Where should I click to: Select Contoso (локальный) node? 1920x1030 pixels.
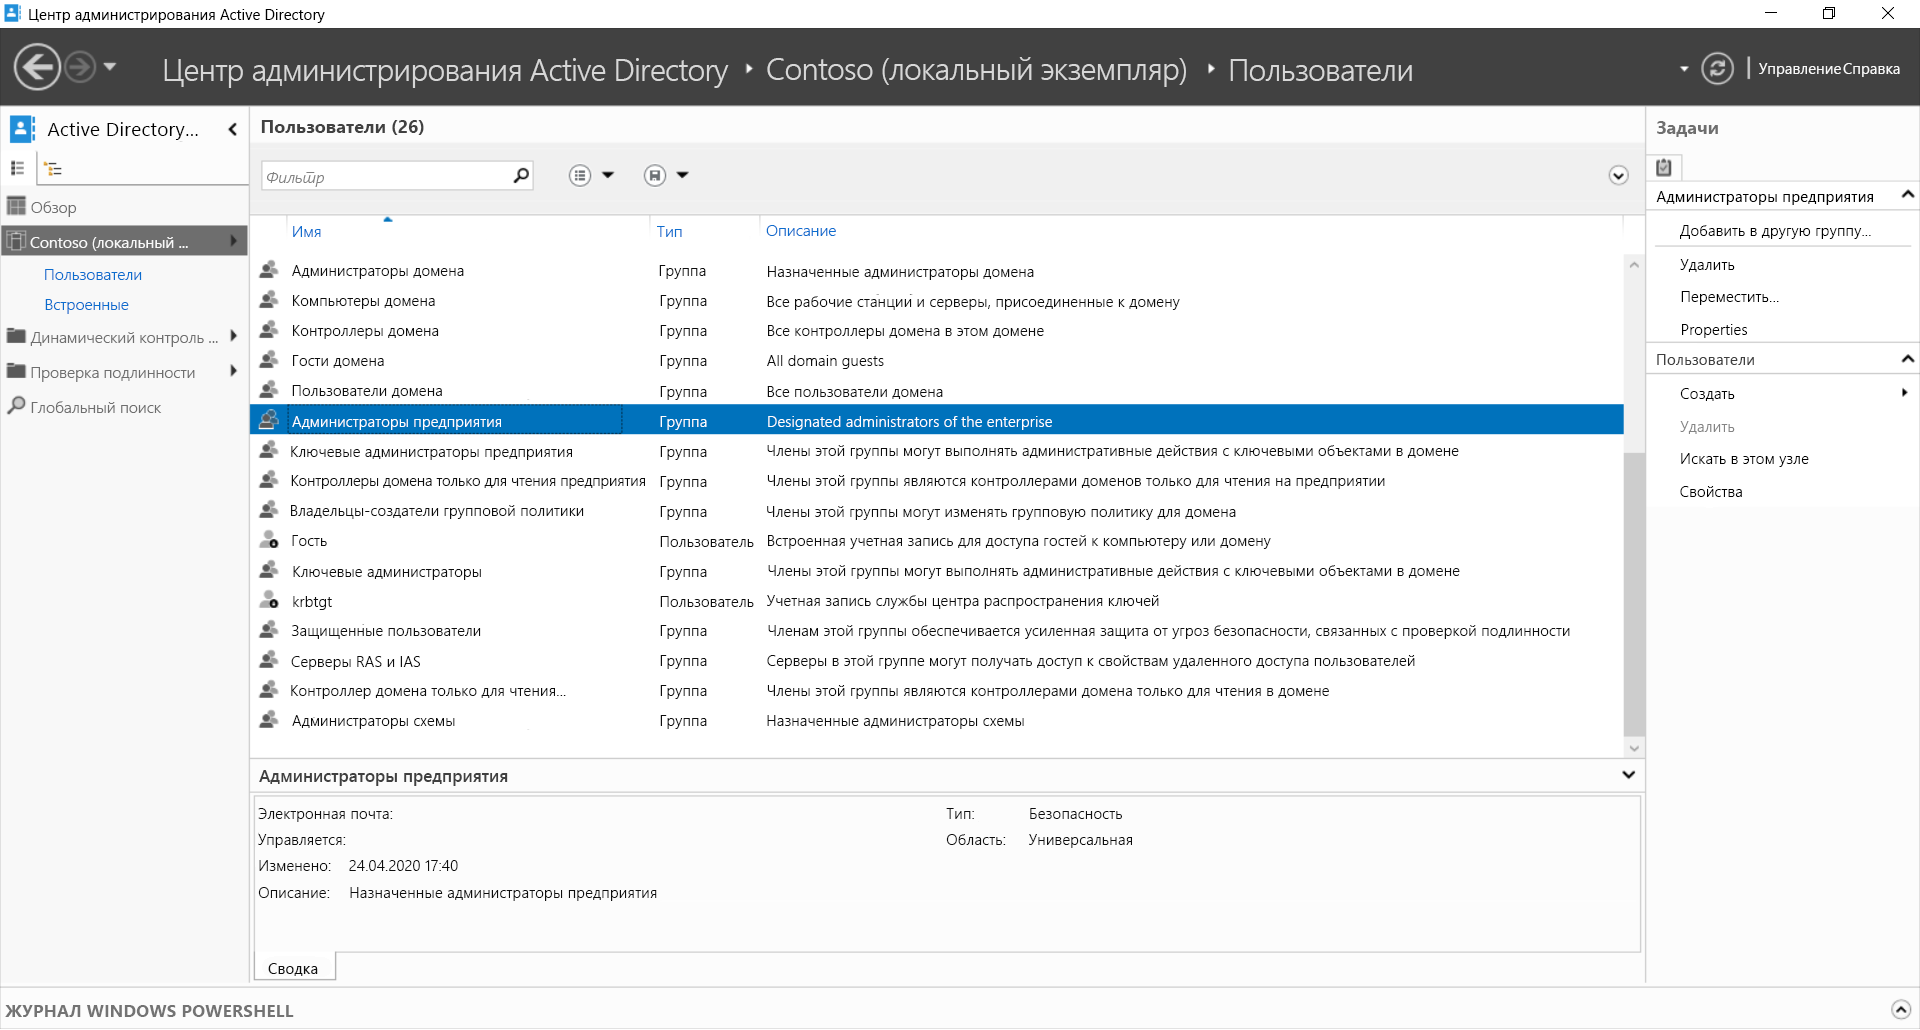tap(124, 242)
